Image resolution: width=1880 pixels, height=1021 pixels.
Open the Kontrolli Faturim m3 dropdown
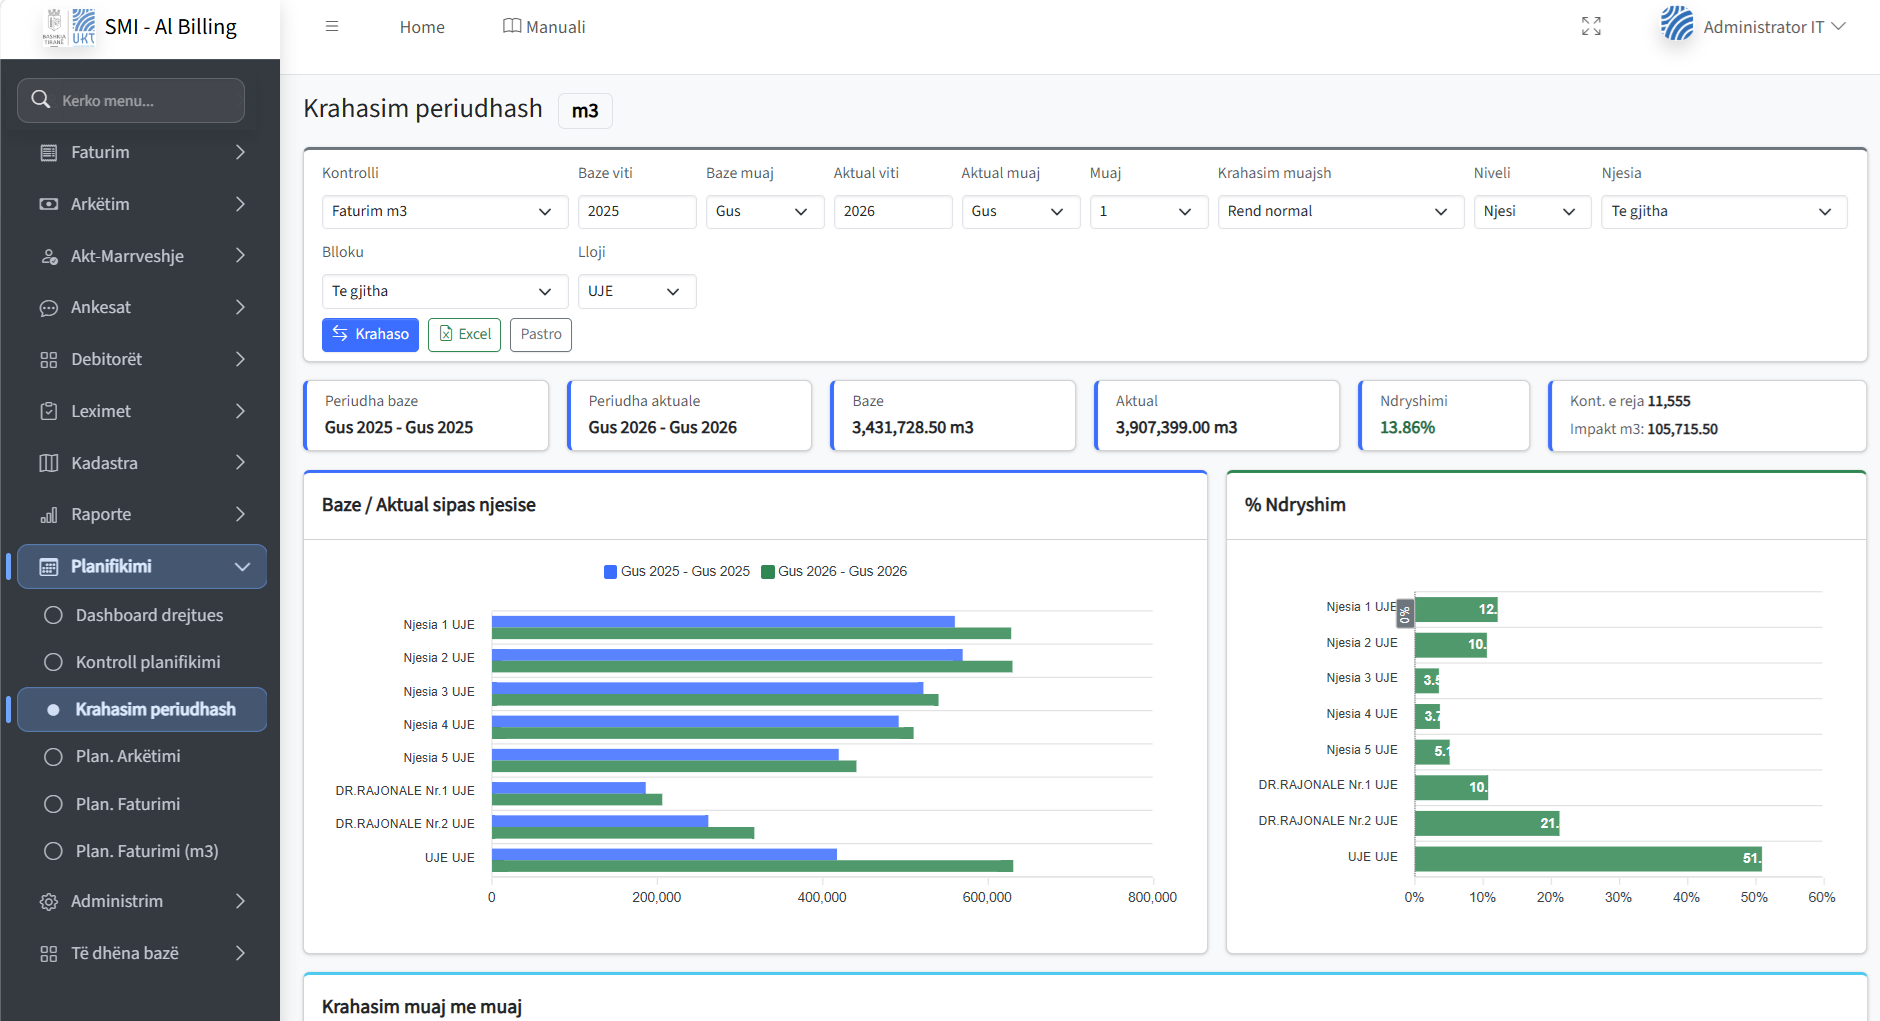(445, 212)
